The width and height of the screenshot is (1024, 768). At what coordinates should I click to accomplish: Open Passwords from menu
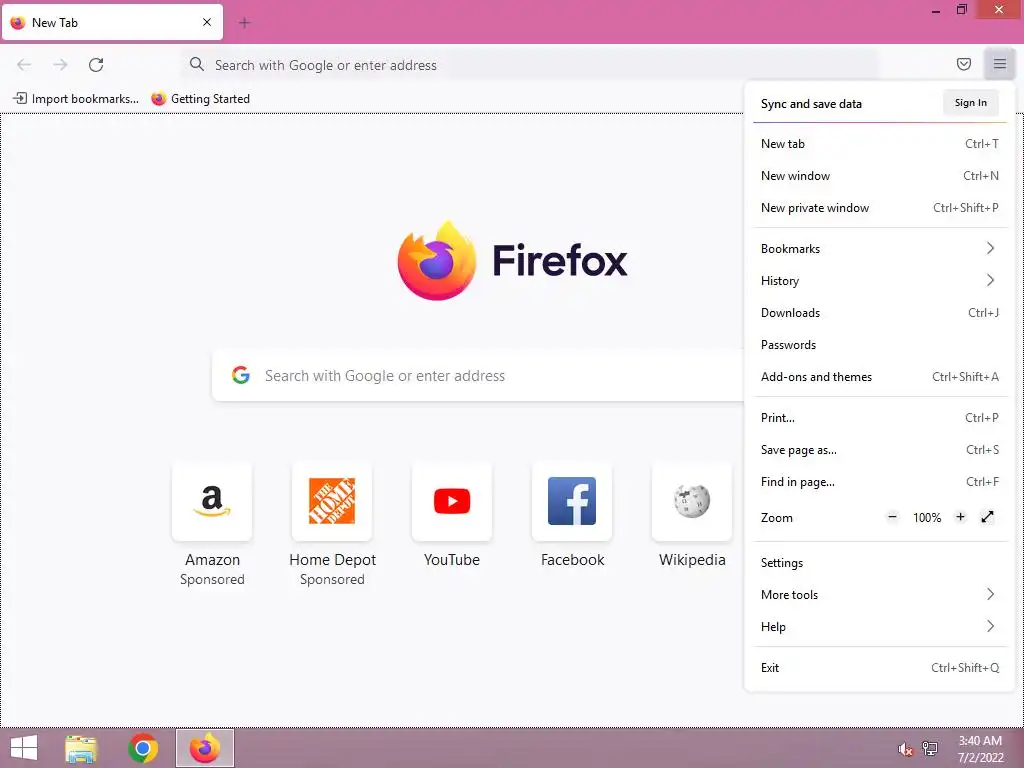(880, 345)
